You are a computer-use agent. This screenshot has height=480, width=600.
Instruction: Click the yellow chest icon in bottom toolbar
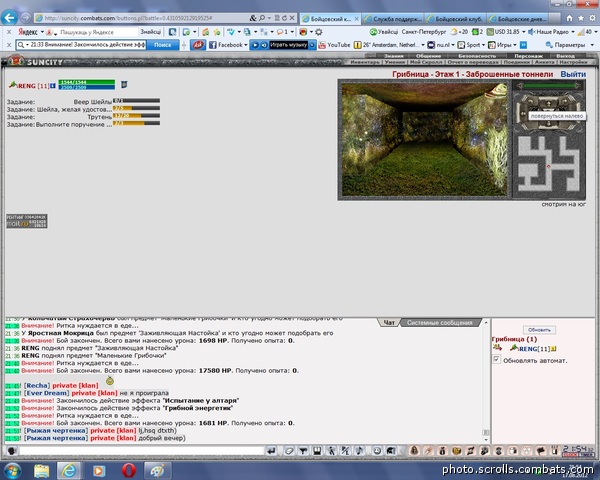tap(457, 451)
